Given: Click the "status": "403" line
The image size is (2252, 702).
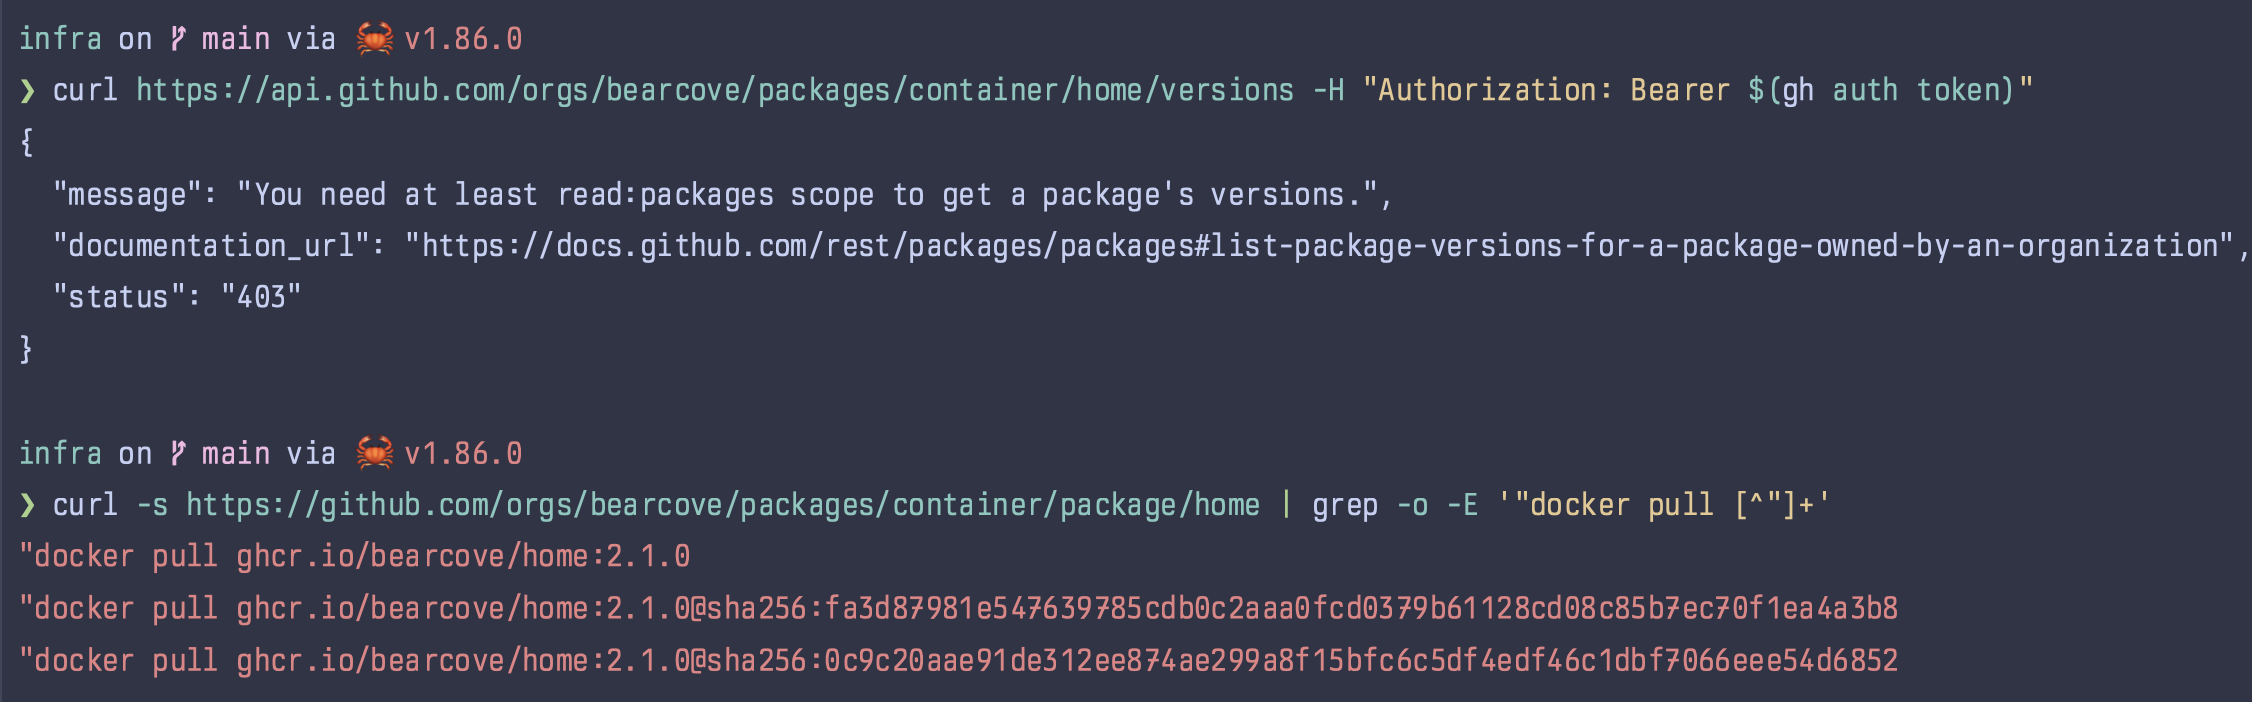Looking at the screenshot, I should [177, 297].
